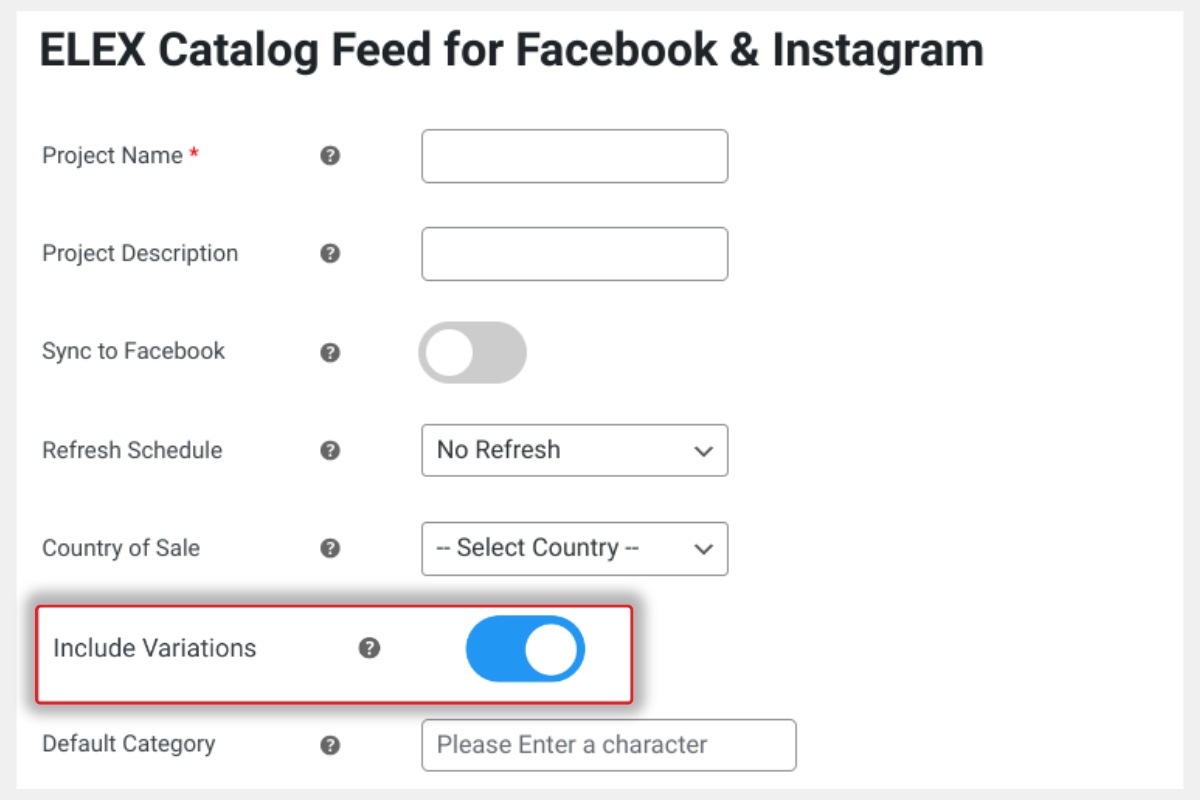Open the Refresh Schedule dropdown
This screenshot has height=800, width=1200.
(574, 451)
